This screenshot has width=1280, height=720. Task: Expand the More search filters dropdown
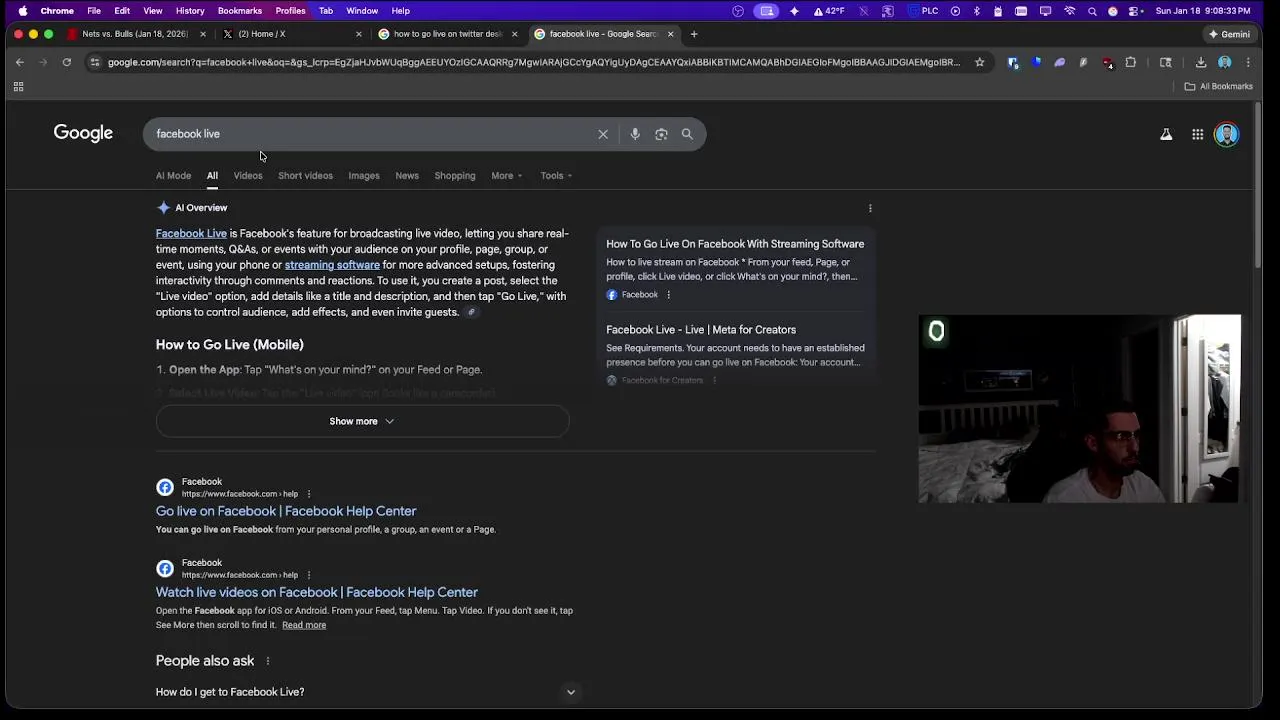(507, 176)
